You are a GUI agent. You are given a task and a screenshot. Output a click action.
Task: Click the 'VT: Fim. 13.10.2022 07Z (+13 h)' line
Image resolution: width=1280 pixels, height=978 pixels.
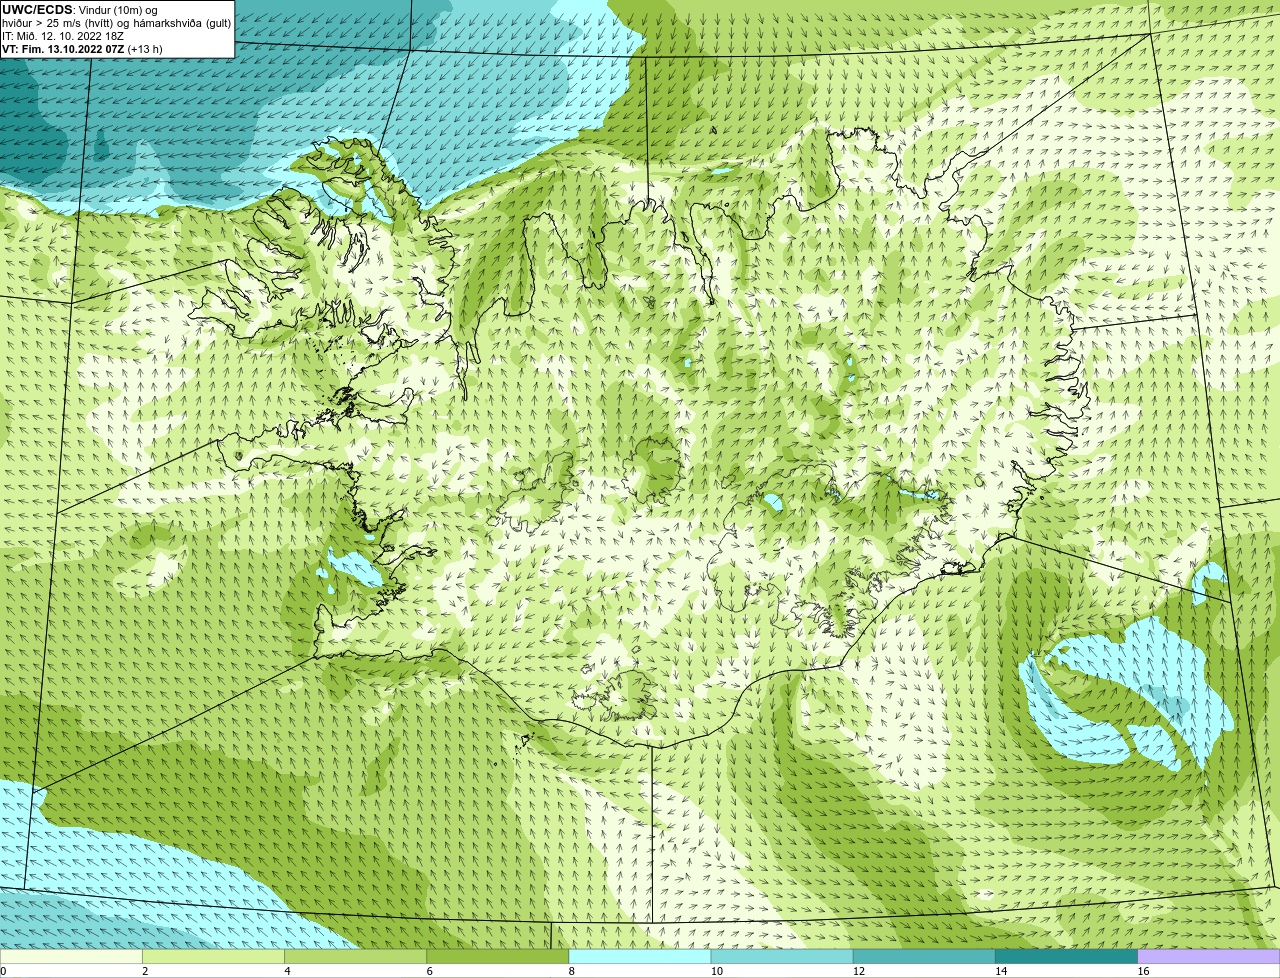82,48
